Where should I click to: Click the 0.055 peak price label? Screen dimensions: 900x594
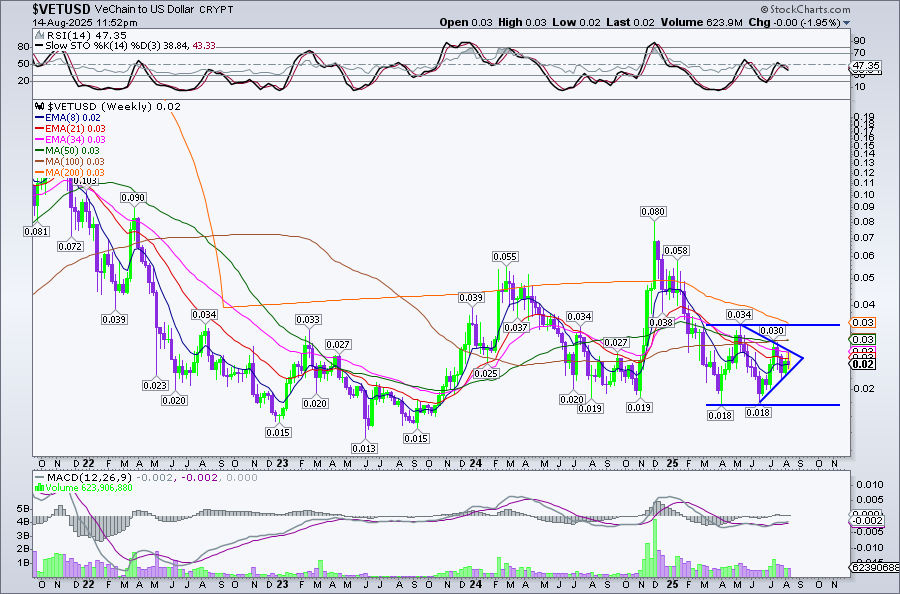coord(505,257)
